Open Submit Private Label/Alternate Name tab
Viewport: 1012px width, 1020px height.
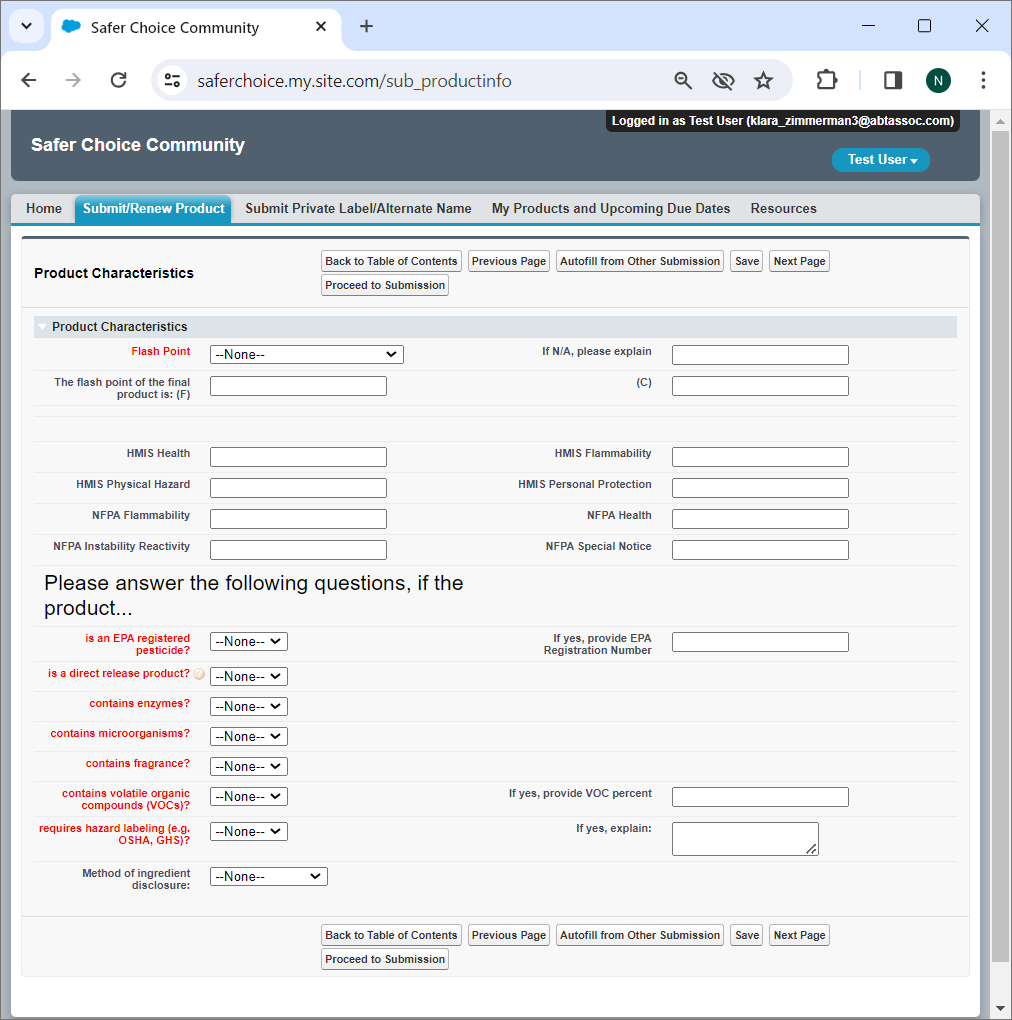click(358, 208)
